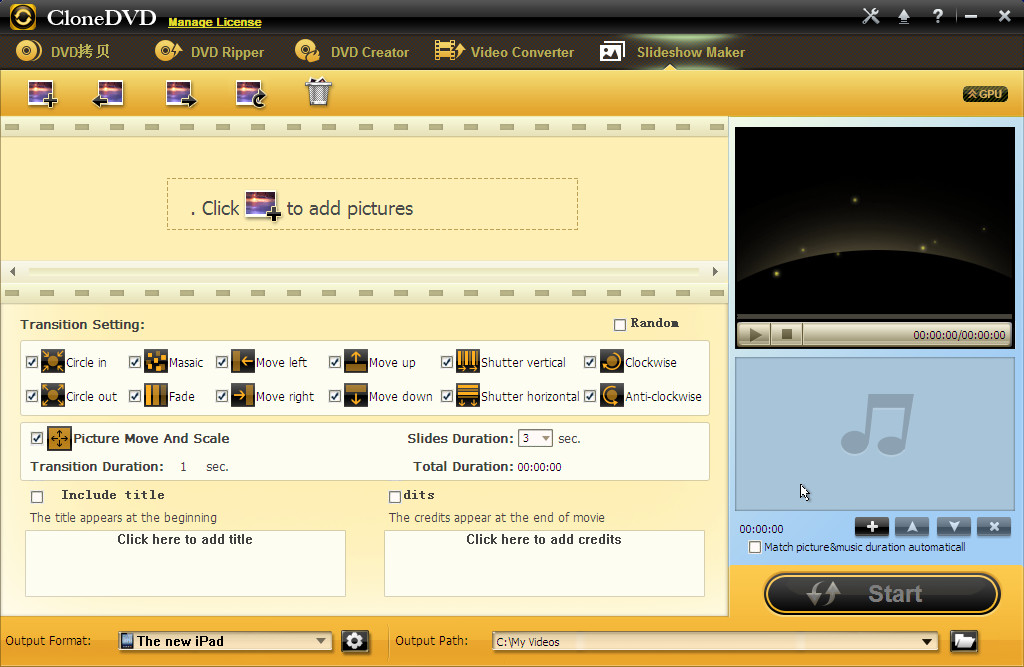1024x667 pixels.
Task: Enable Random transitions checkbox
Action: 620,325
